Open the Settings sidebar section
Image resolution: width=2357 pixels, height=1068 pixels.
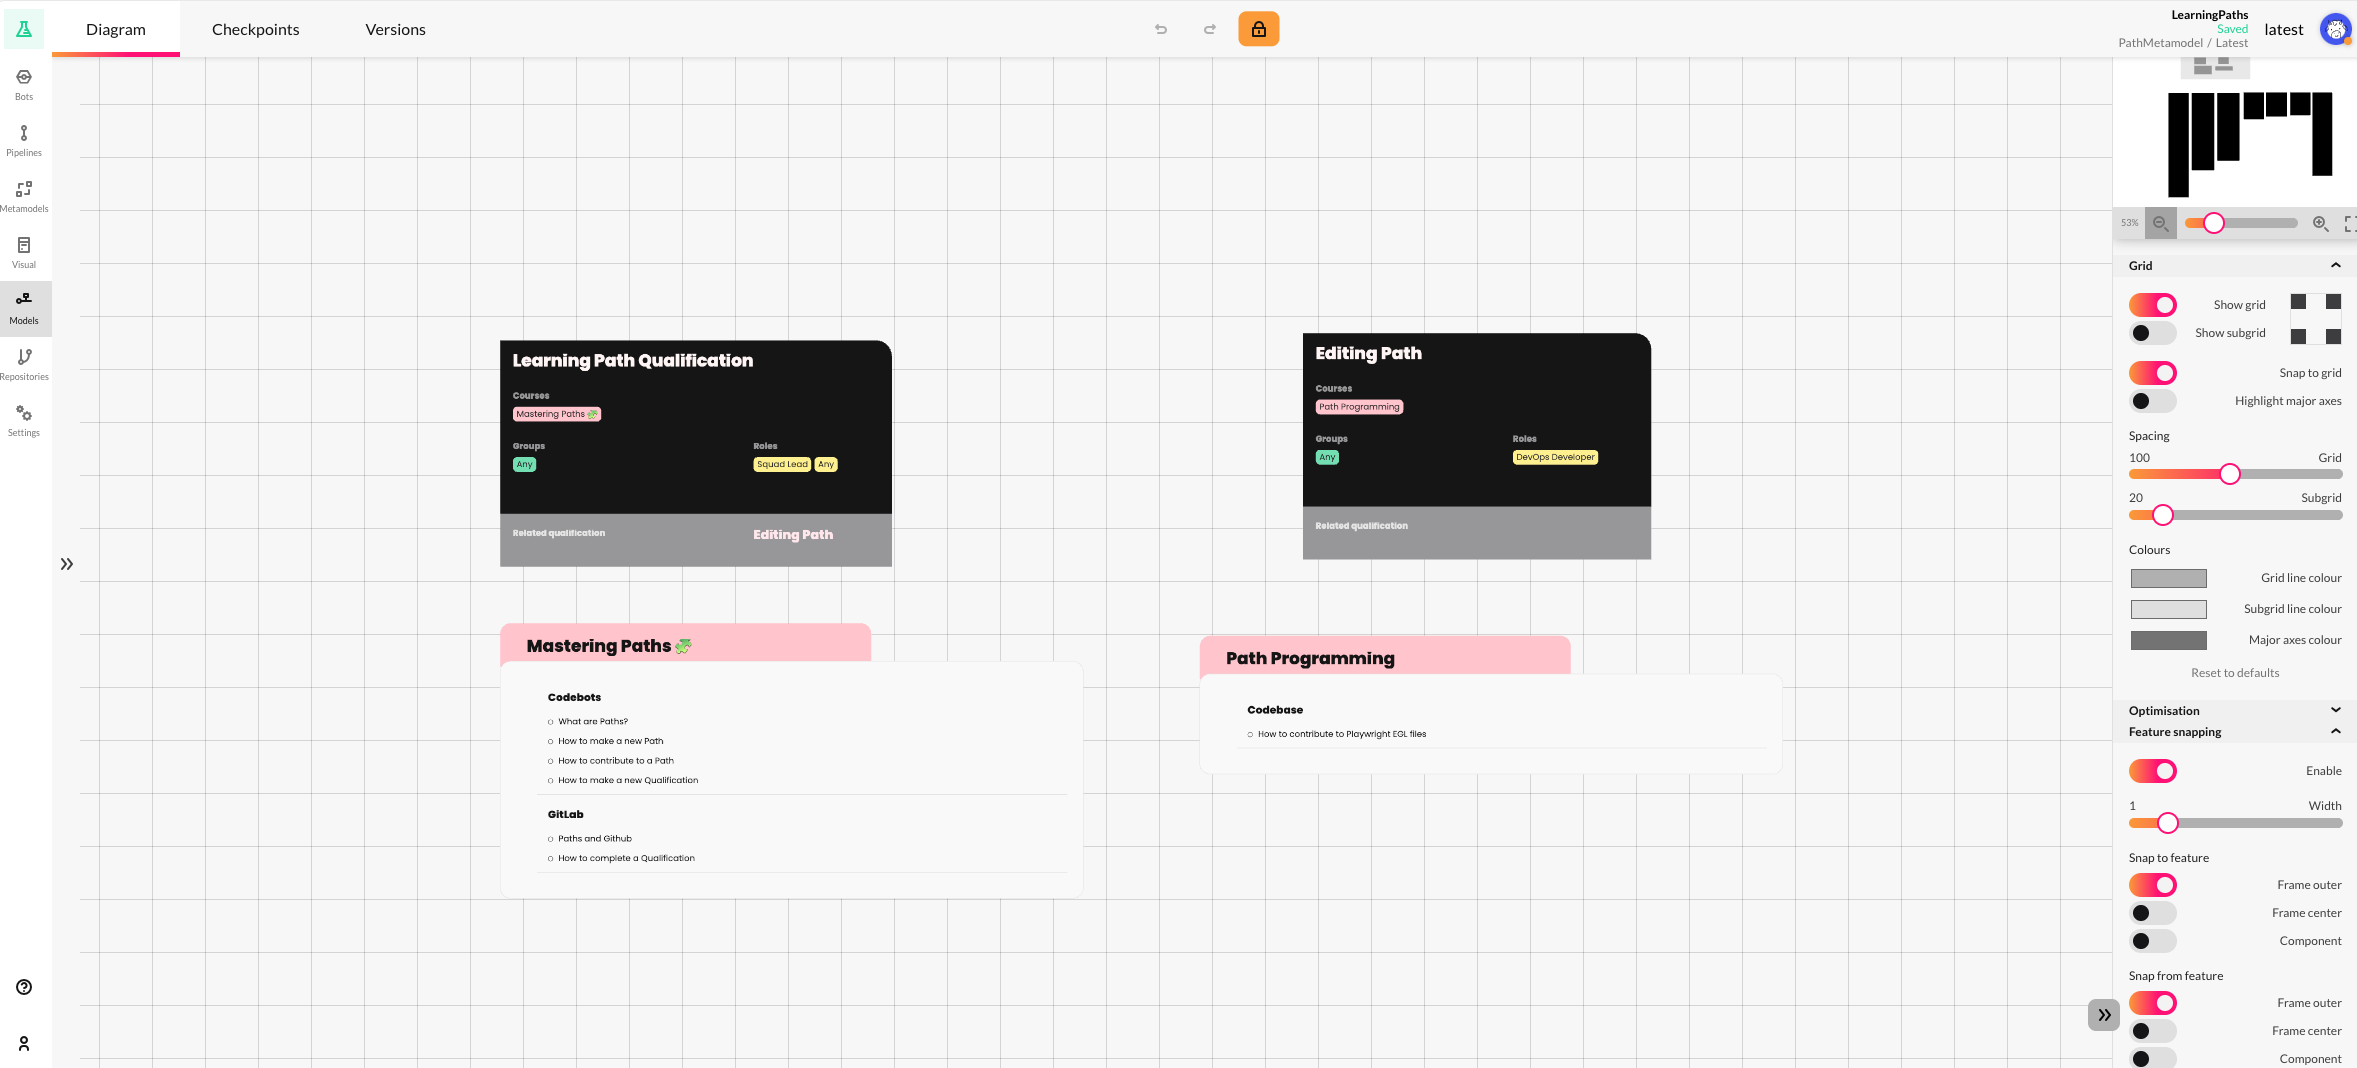(24, 421)
